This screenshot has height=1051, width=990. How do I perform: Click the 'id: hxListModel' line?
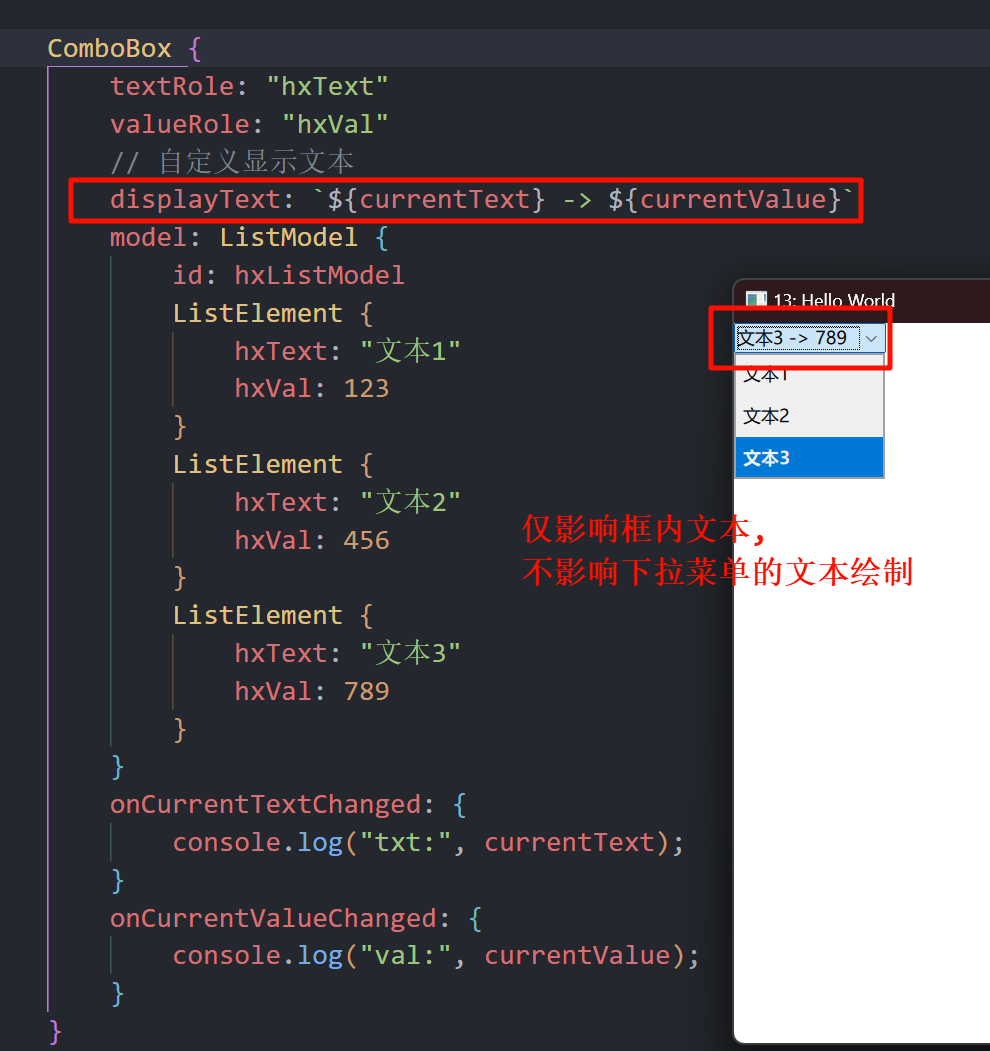click(288, 275)
